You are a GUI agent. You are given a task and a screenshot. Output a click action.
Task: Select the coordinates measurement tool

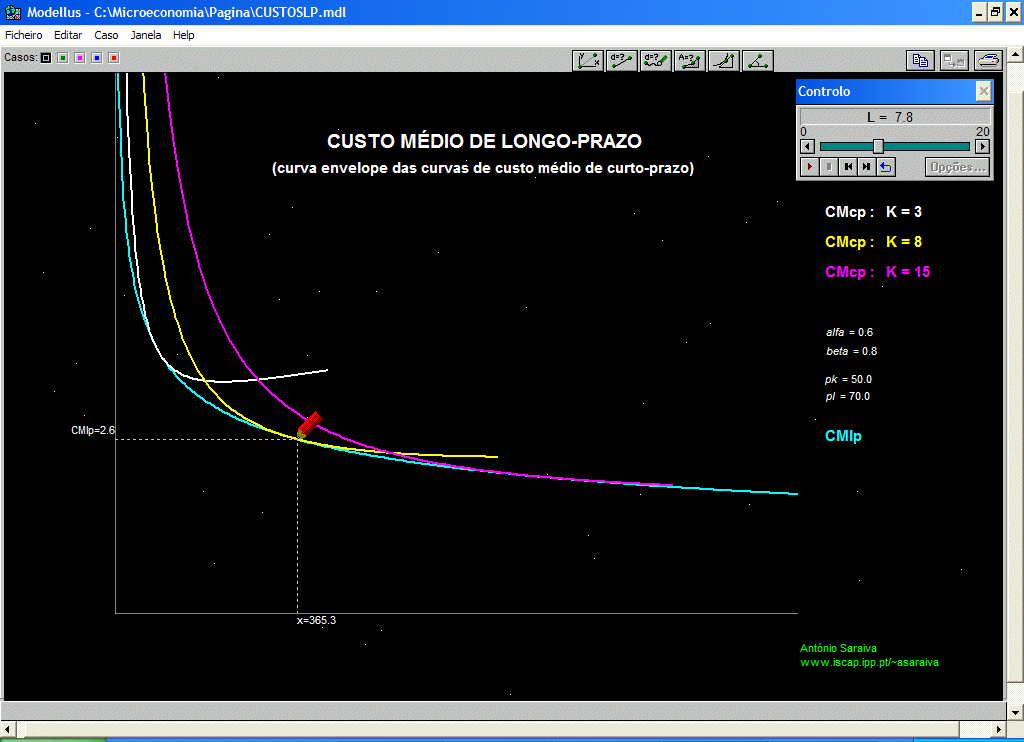pyautogui.click(x=588, y=61)
